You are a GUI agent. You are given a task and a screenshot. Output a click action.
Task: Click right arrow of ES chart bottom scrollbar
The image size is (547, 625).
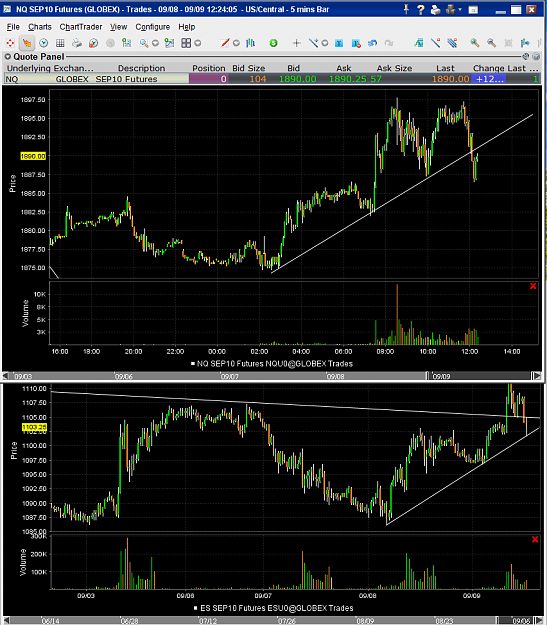coord(537,621)
